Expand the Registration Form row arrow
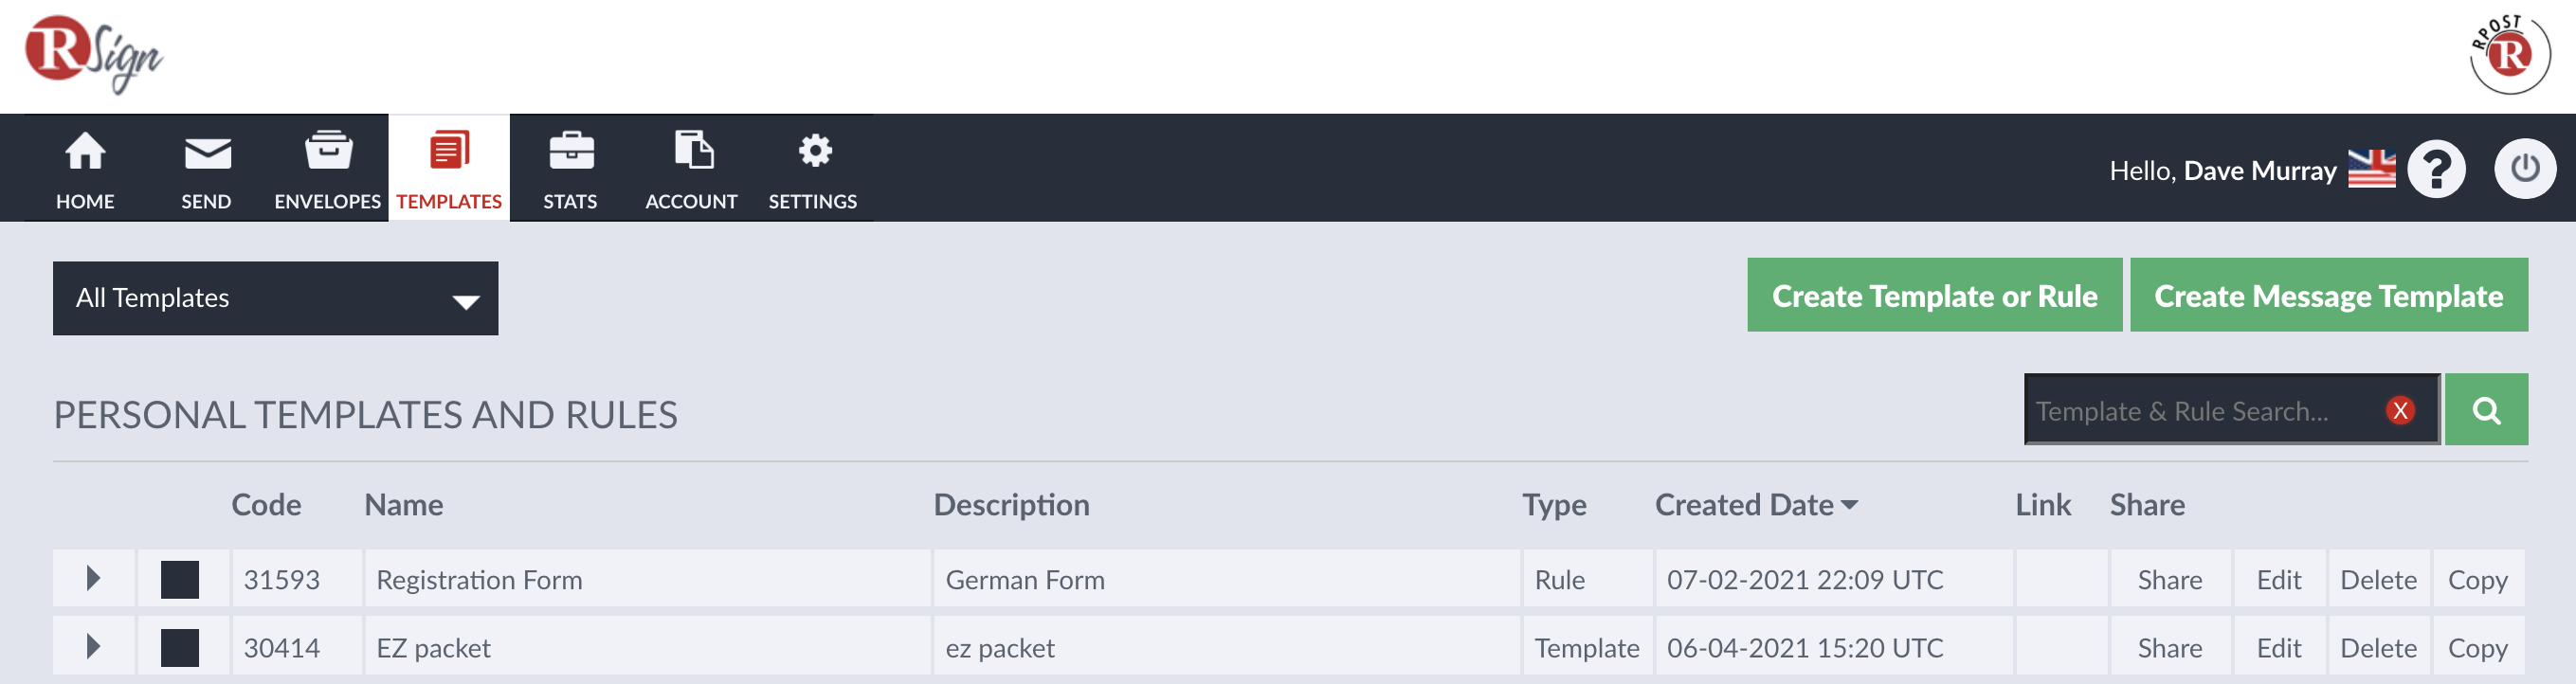2576x684 pixels. (93, 578)
